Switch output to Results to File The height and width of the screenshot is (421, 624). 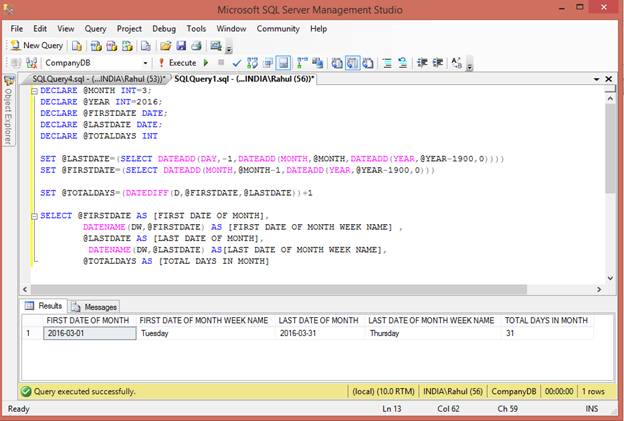(368, 63)
